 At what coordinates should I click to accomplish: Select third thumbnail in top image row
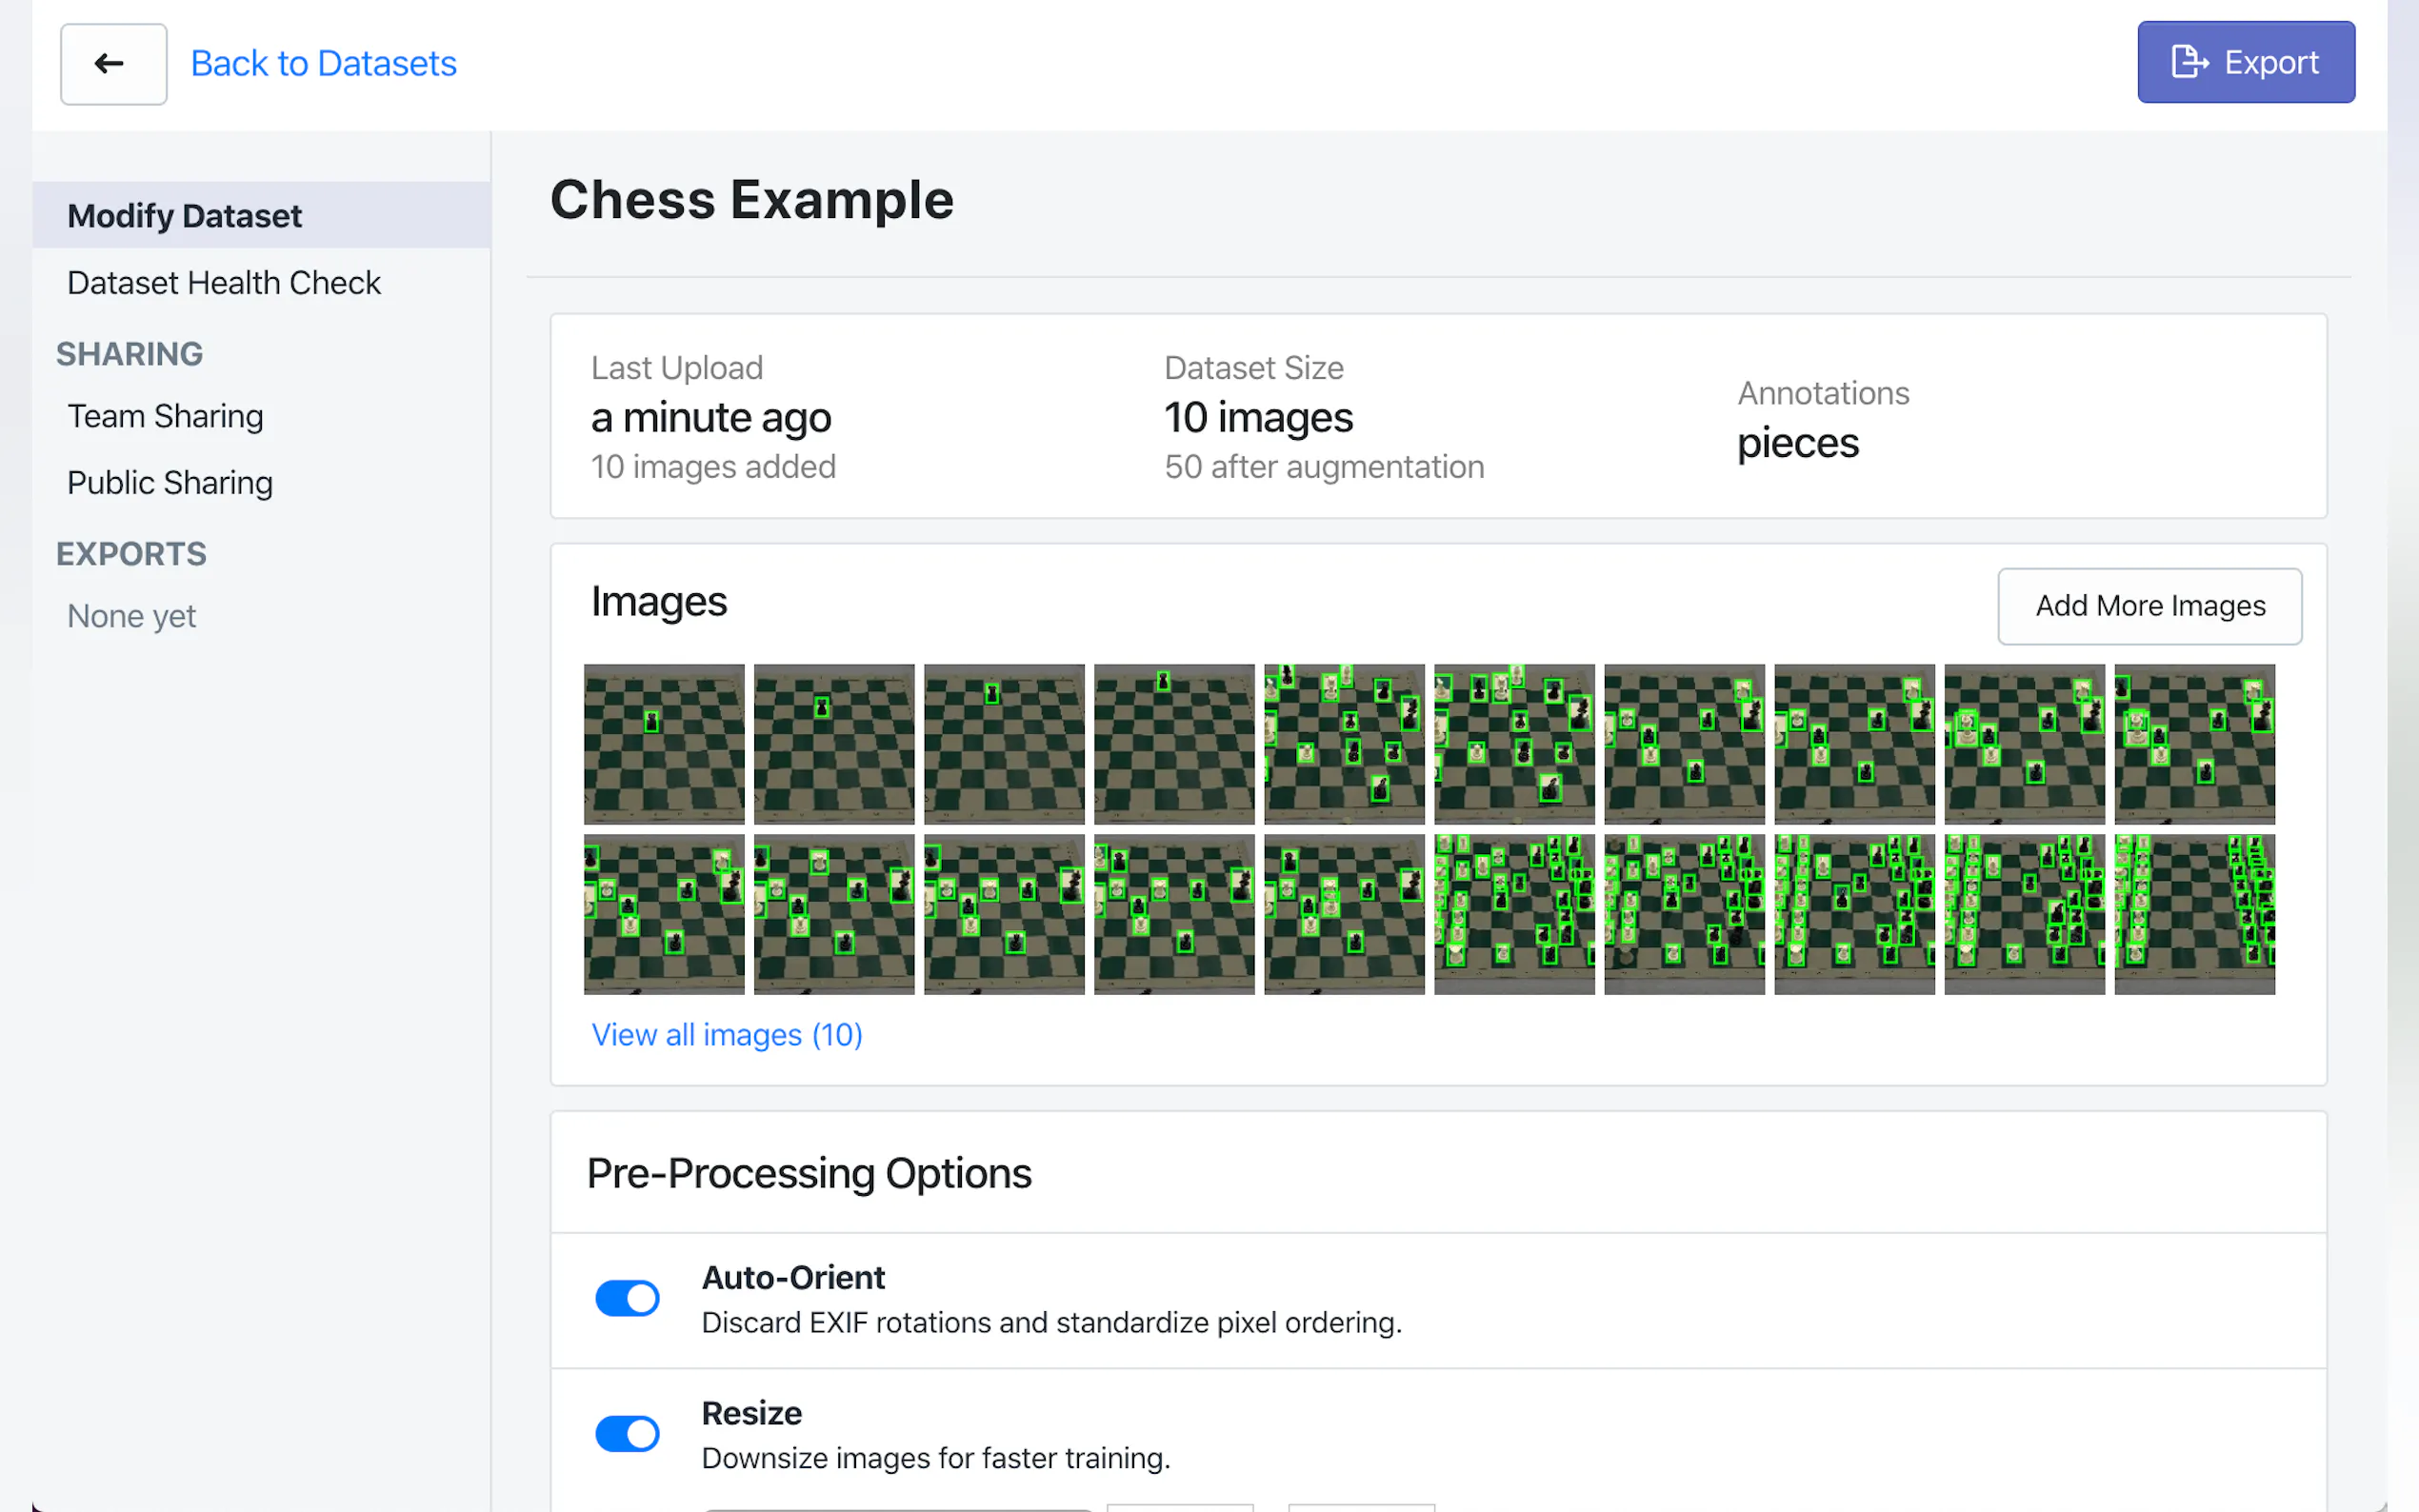tap(1004, 744)
